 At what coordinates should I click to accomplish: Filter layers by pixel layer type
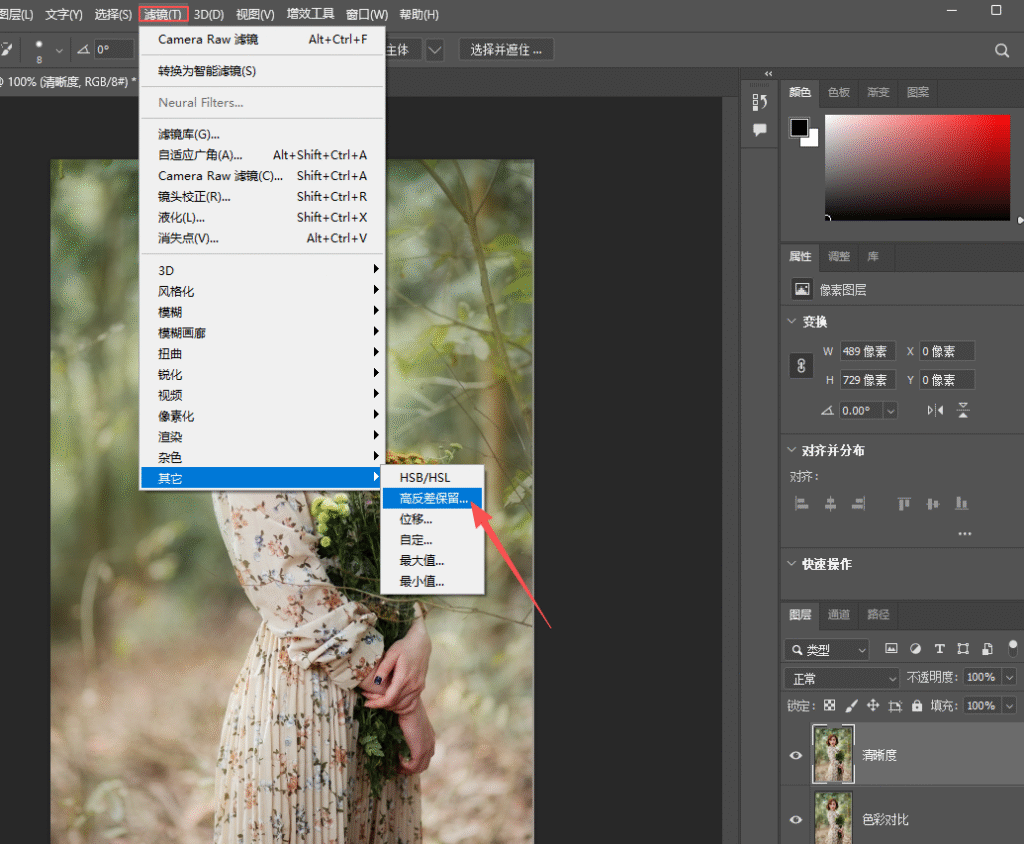coord(891,649)
